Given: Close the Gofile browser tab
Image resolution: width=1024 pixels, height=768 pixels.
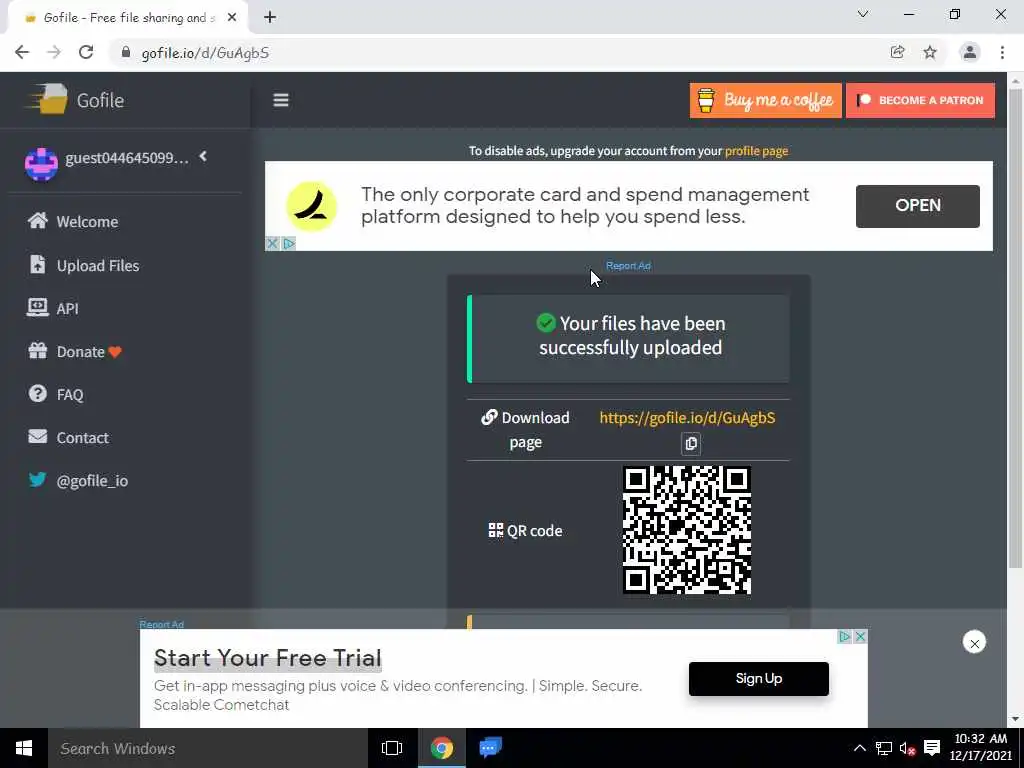Looking at the screenshot, I should pyautogui.click(x=232, y=18).
